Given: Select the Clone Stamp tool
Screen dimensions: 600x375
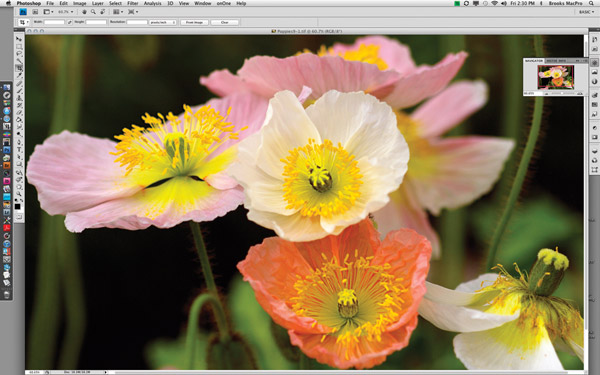Looking at the screenshot, I should pos(18,98).
